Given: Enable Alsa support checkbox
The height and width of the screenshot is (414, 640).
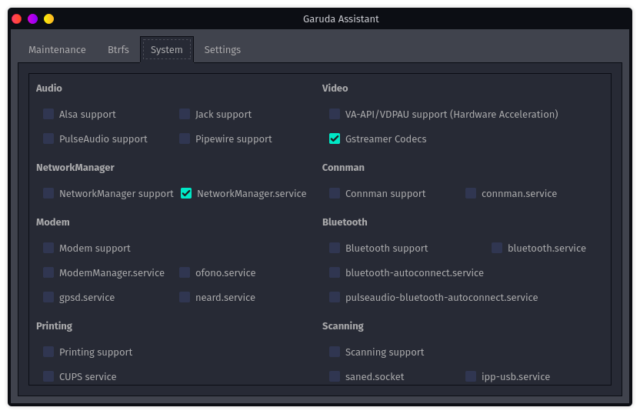Looking at the screenshot, I should point(49,114).
